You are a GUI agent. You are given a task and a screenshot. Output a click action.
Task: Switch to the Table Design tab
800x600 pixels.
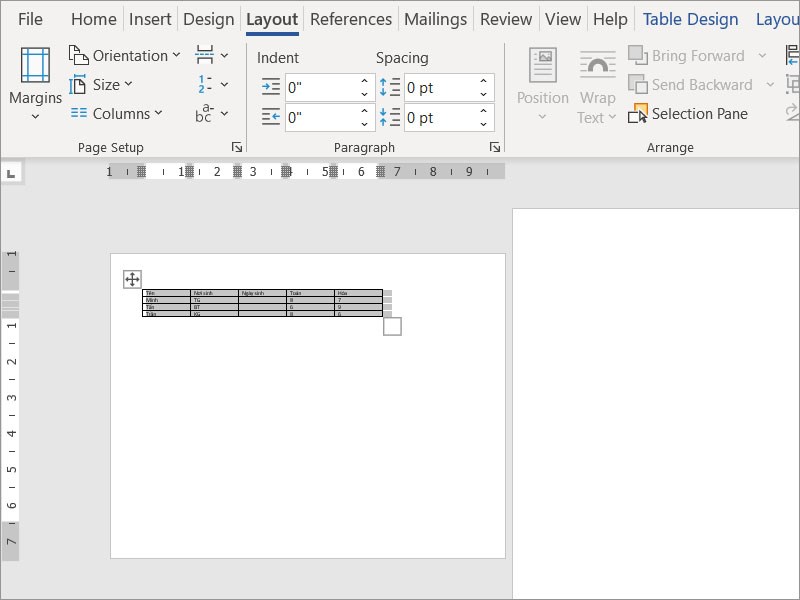click(690, 19)
